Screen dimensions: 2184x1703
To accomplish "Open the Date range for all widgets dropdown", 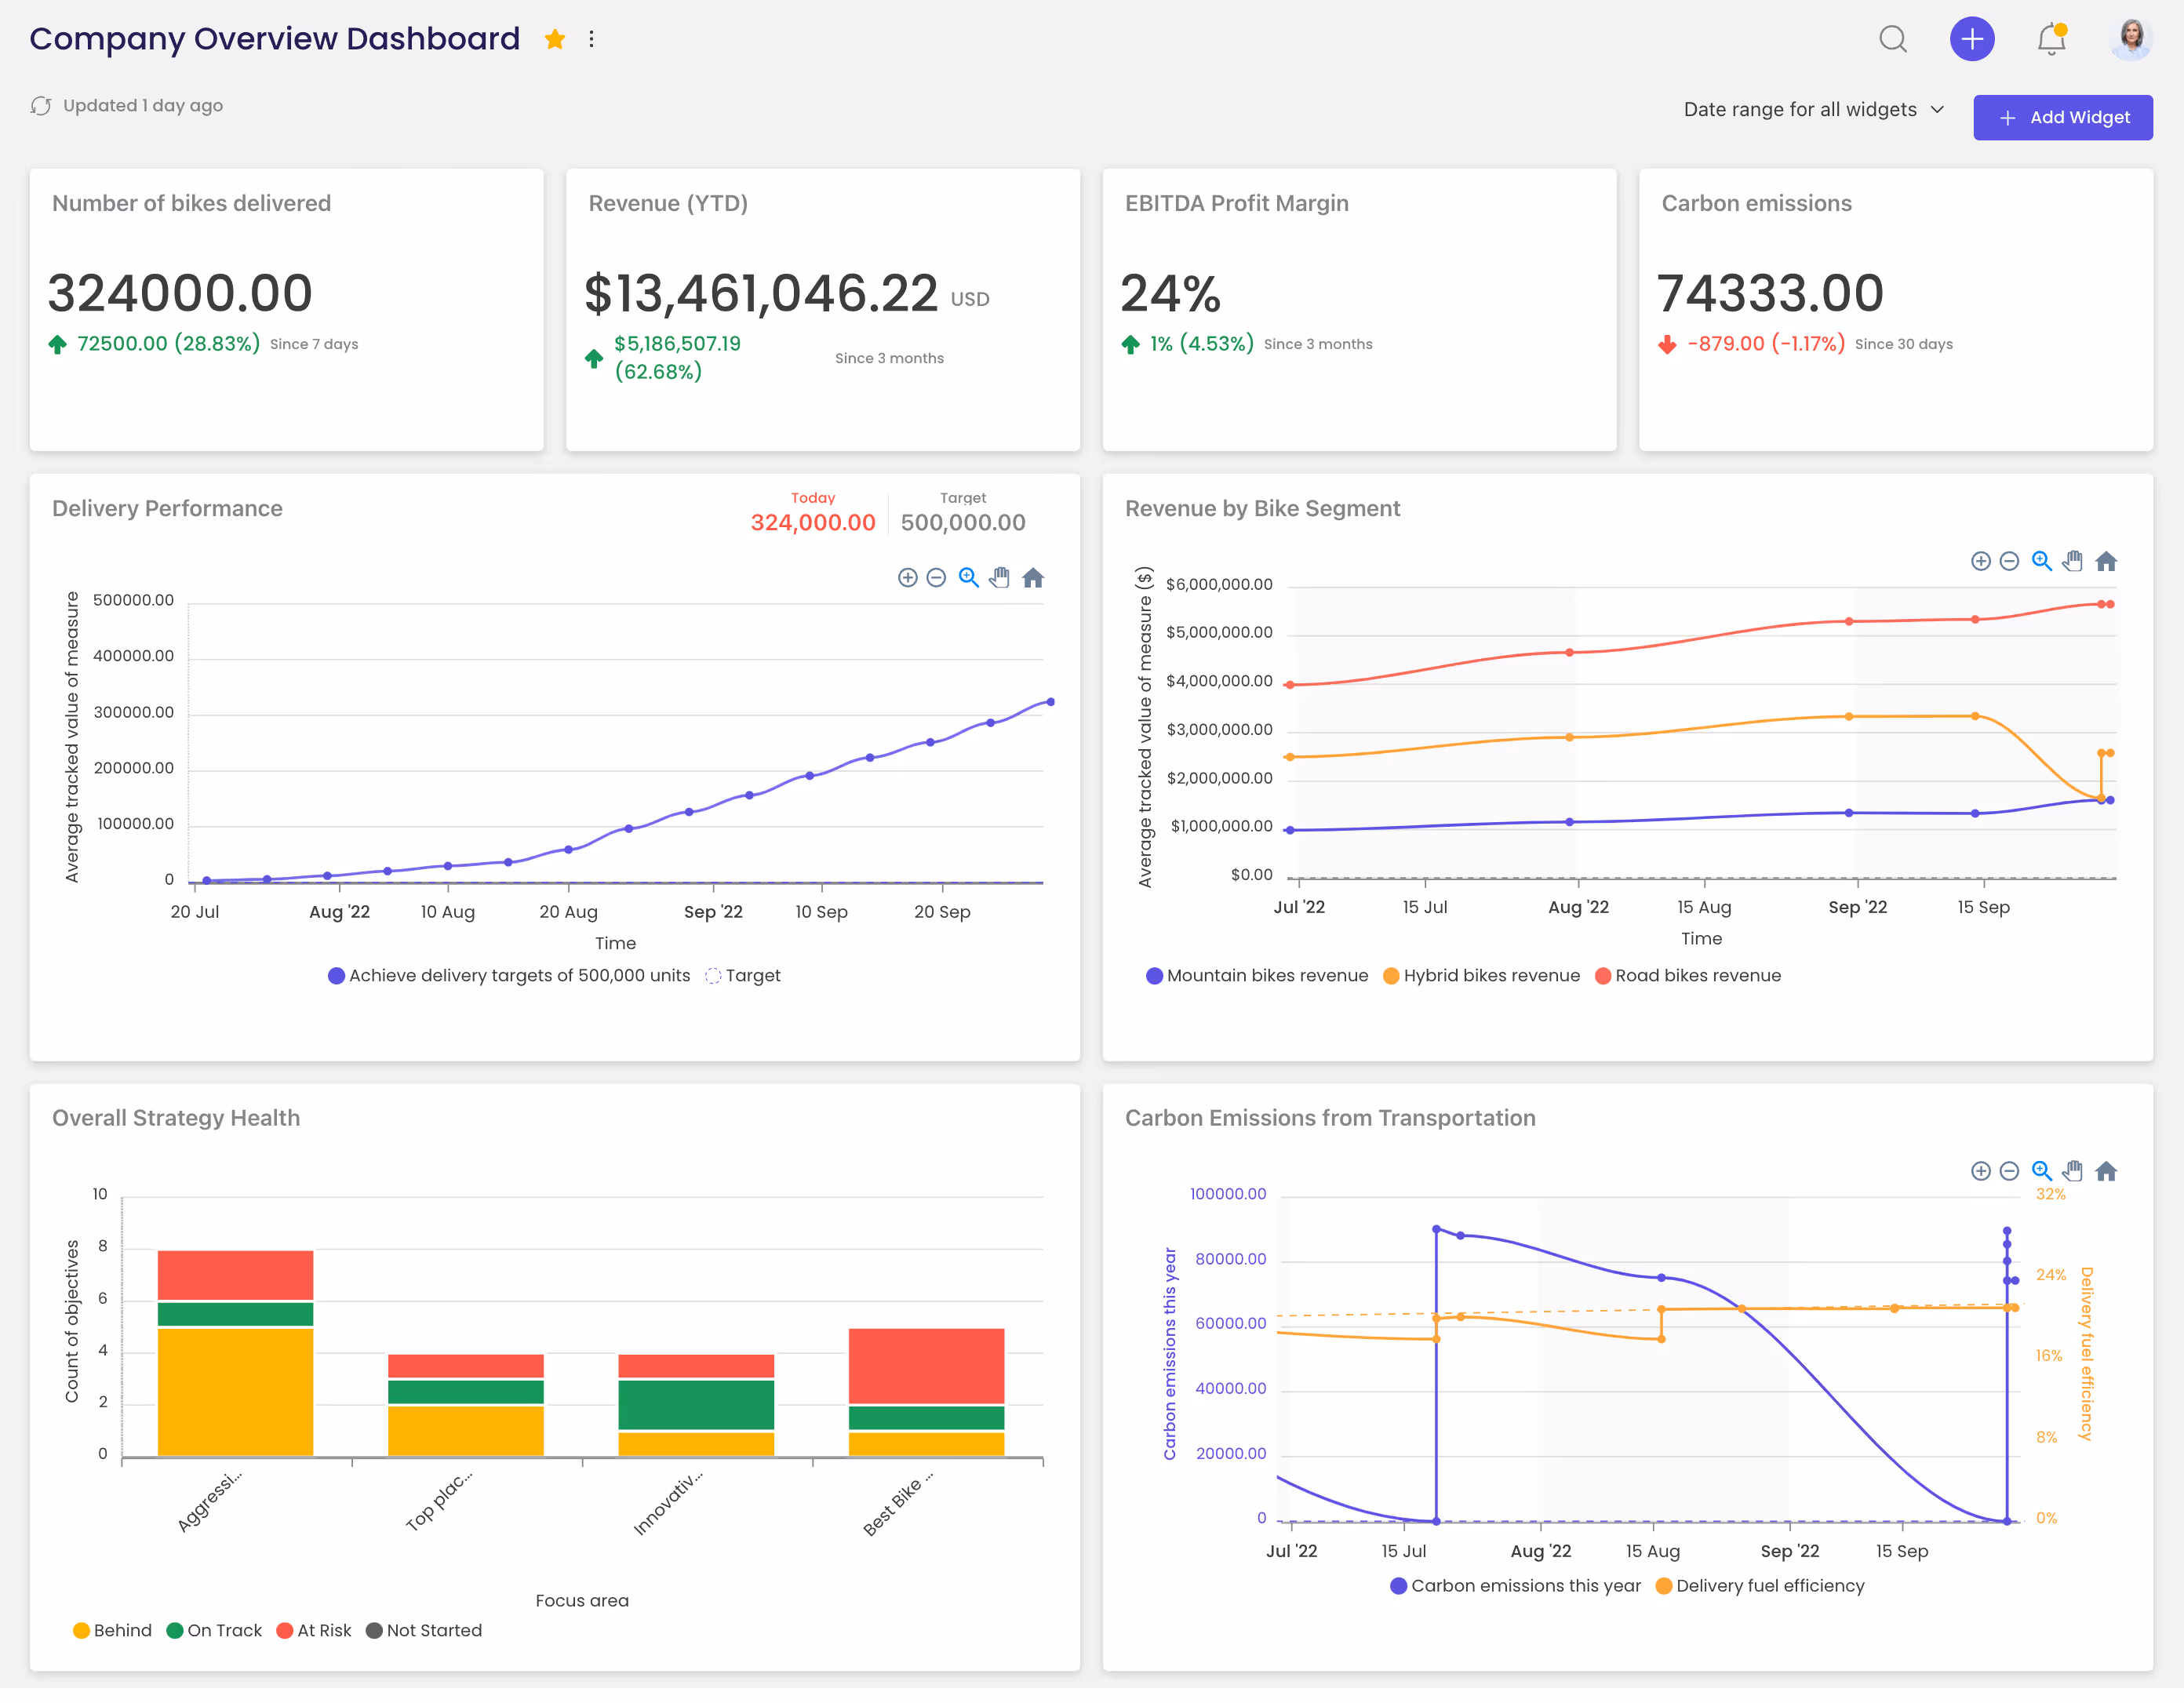I will (x=1812, y=109).
